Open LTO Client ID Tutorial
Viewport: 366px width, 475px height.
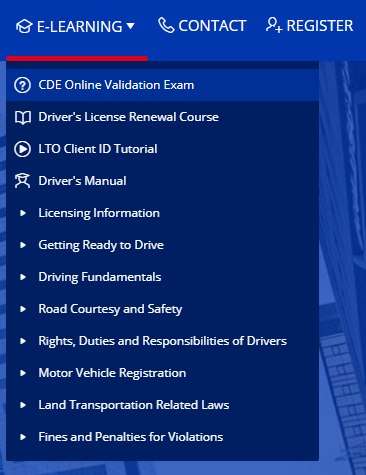click(98, 149)
